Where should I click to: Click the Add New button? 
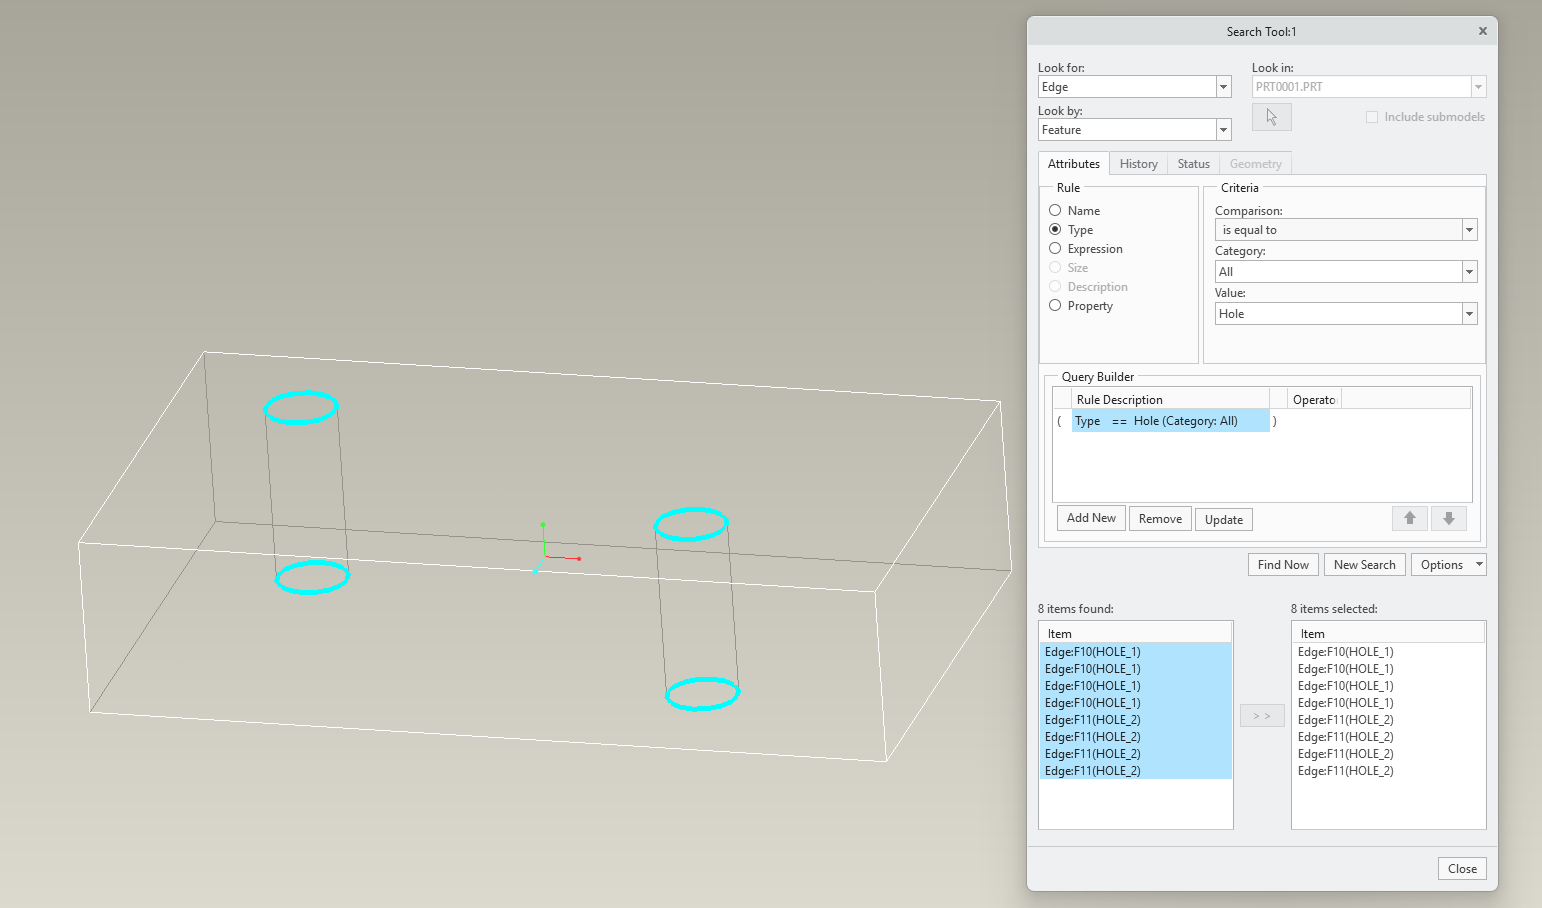pos(1090,518)
